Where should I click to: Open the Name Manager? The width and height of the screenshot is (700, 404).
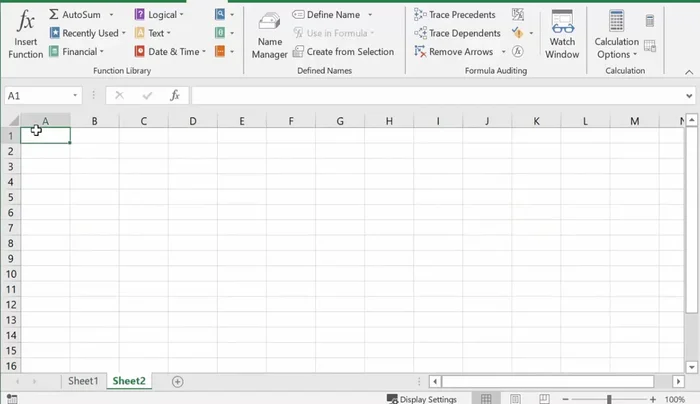click(269, 34)
